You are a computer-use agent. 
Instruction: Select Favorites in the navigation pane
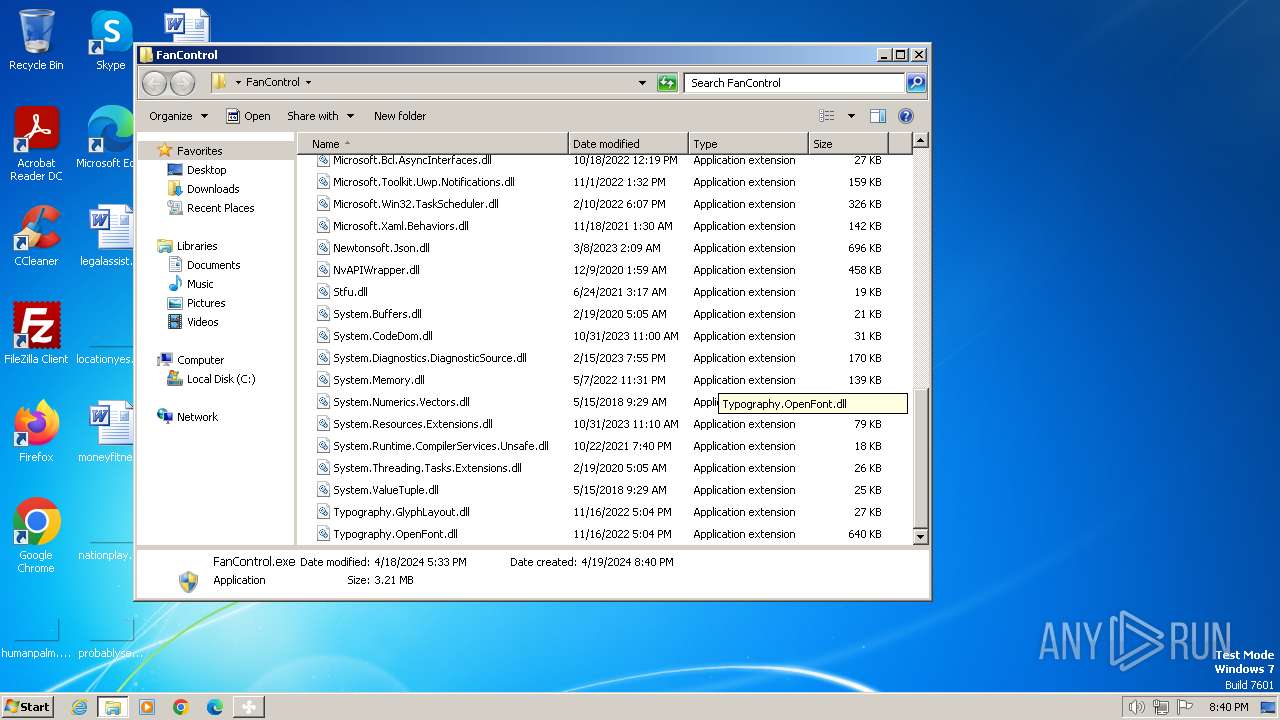[x=199, y=151]
